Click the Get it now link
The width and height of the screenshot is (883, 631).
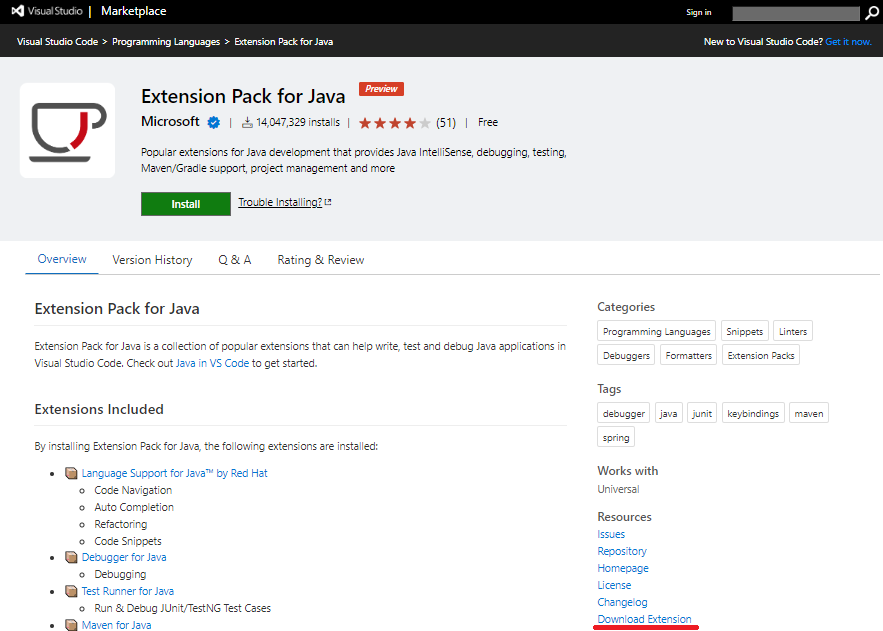point(848,42)
